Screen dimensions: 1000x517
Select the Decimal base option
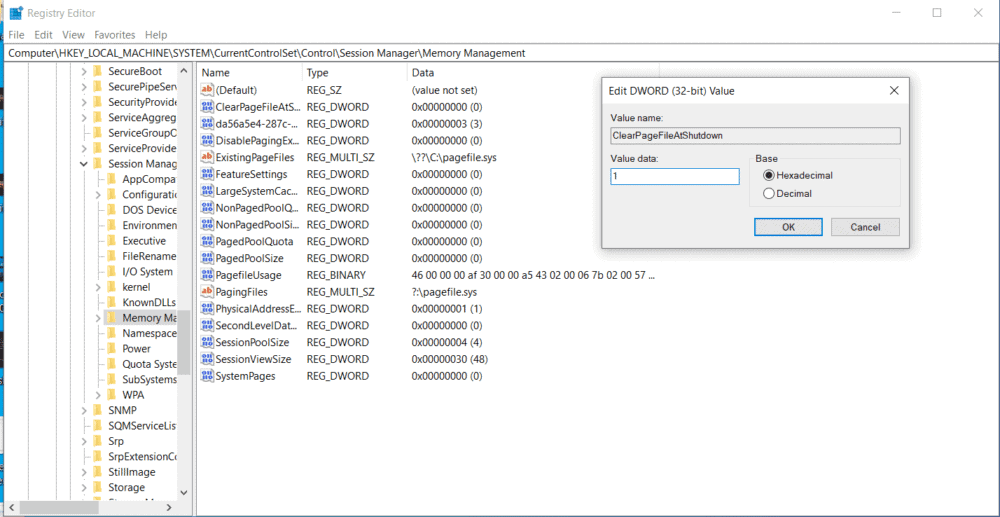769,194
